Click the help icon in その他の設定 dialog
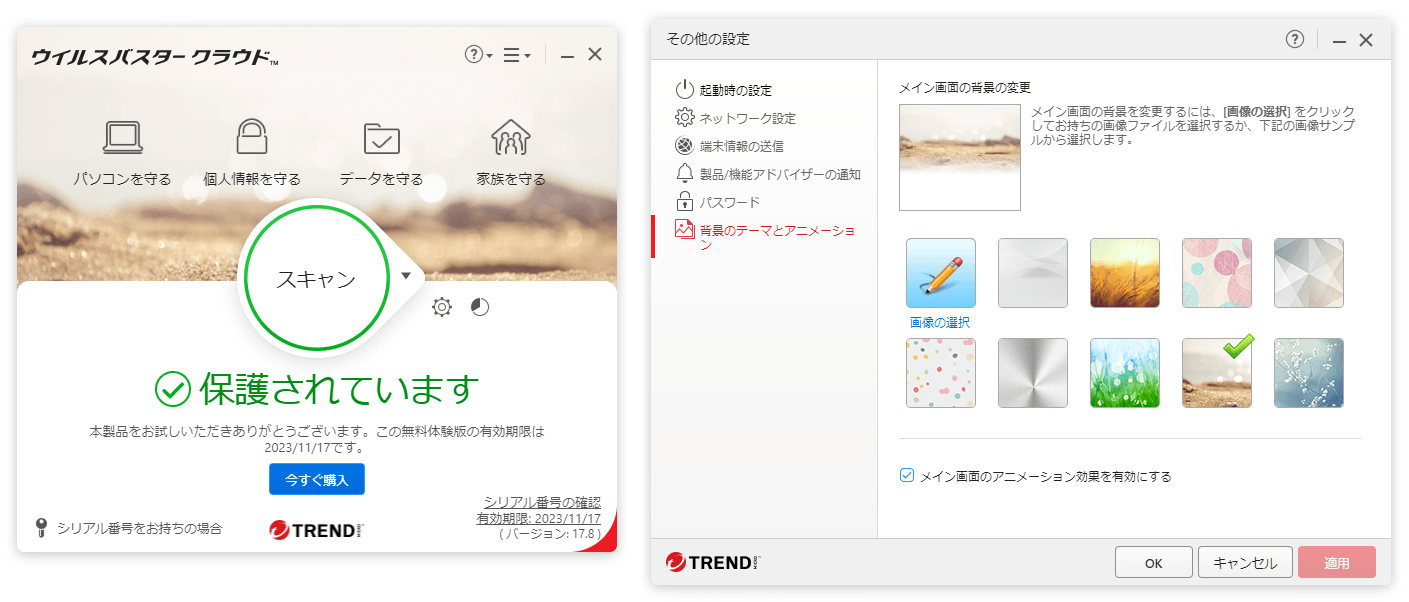This screenshot has height=602, width=1409. tap(1295, 39)
